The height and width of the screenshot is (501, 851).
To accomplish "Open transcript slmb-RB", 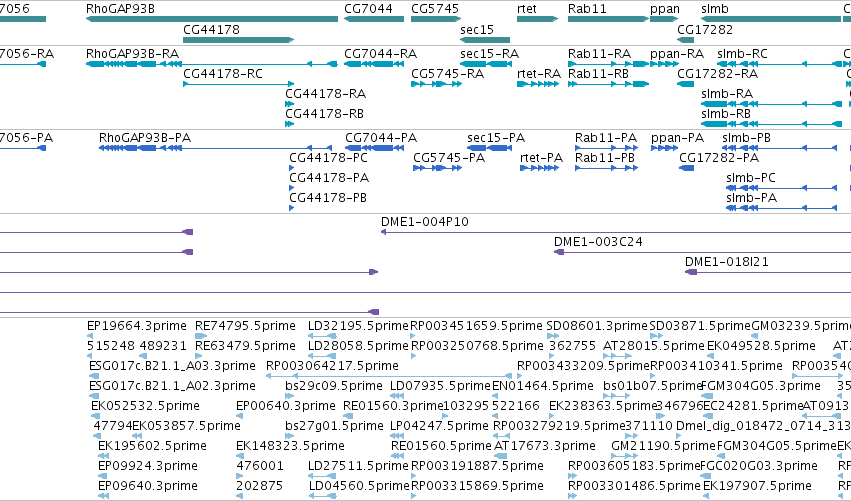I will (726, 114).
